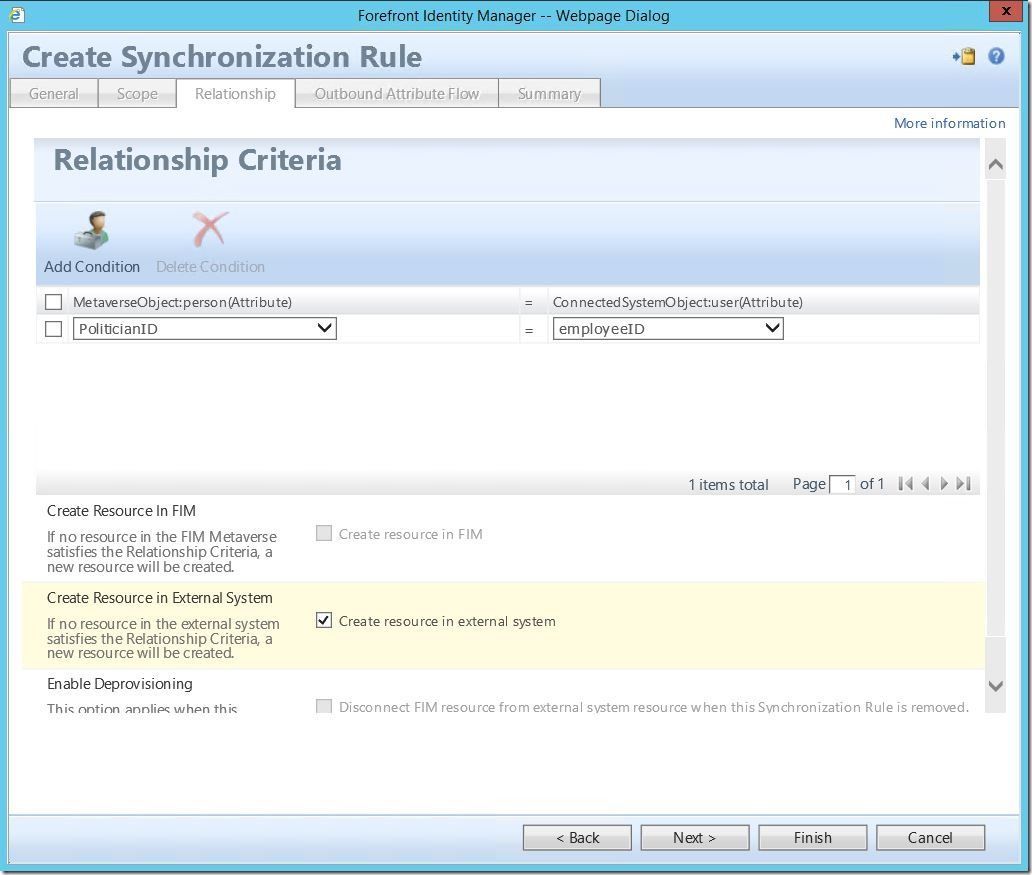Select the Relationship tab

(x=236, y=93)
